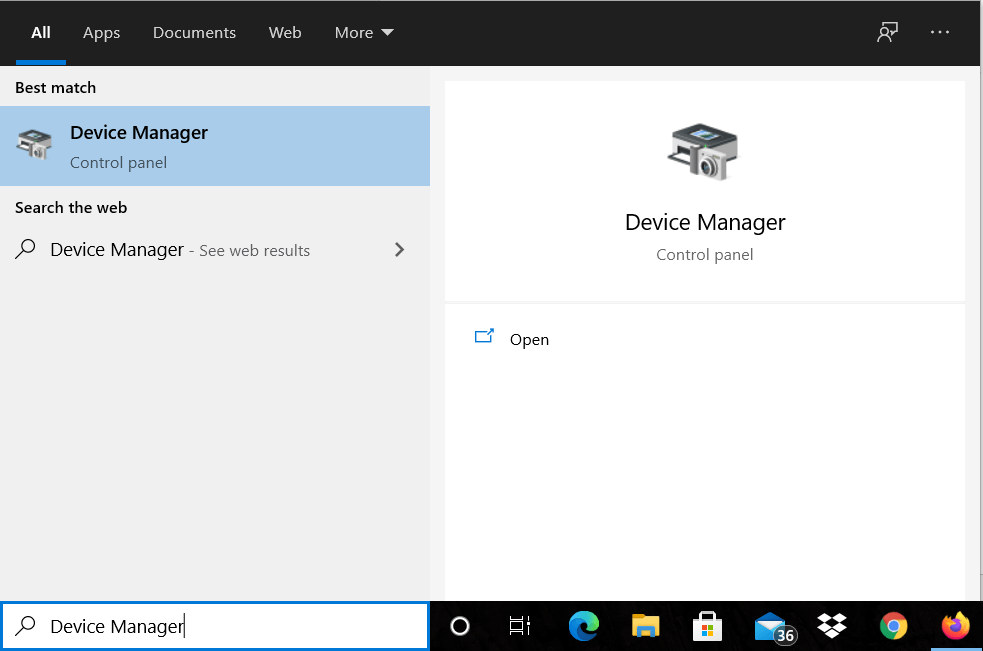Launch Microsoft Edge from the taskbar
Viewport: 983px width, 651px height.
point(583,626)
